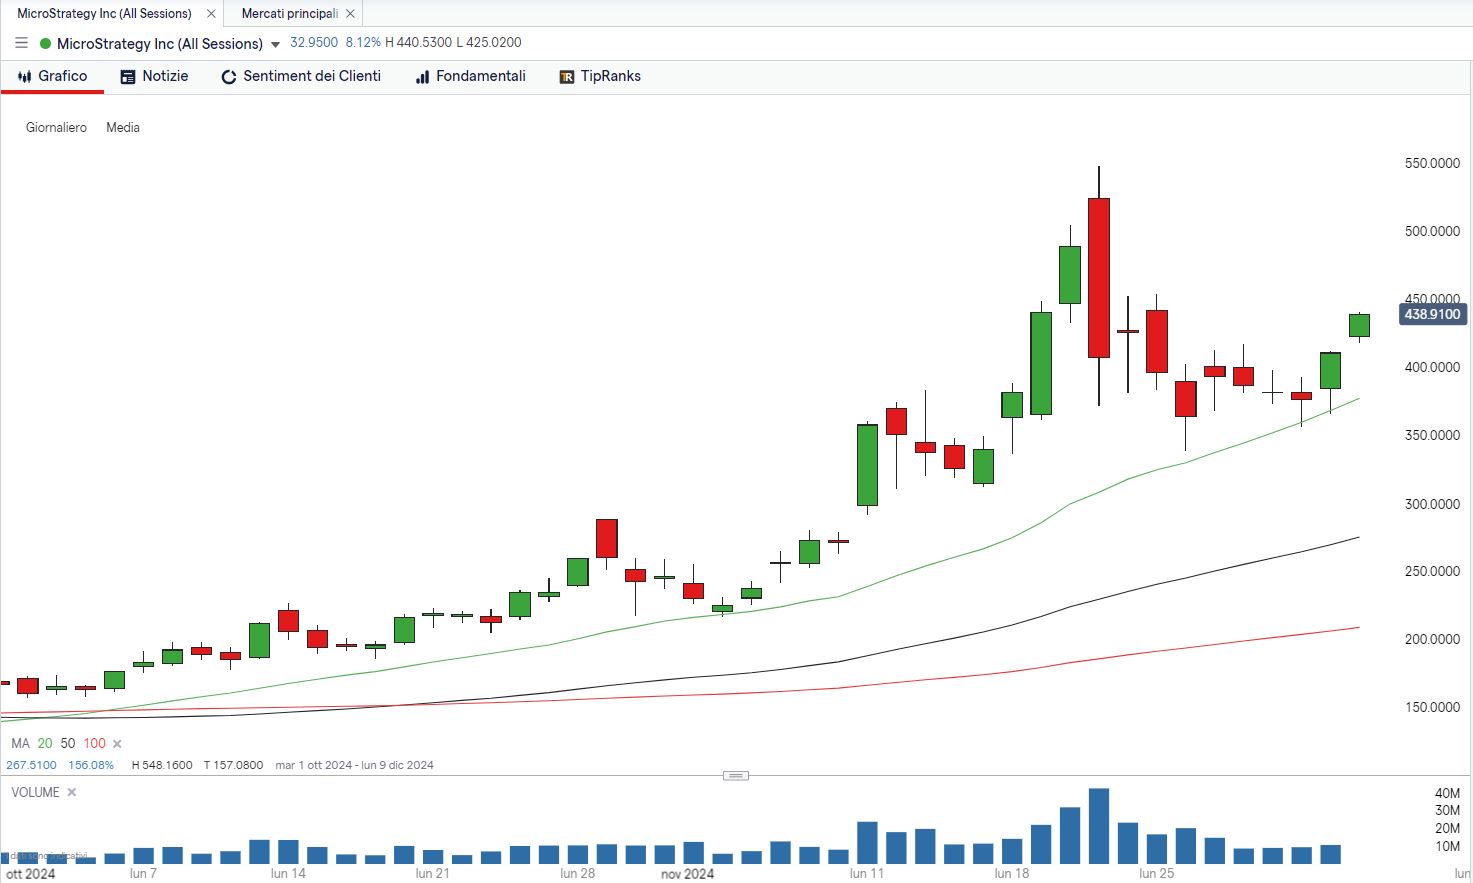The width and height of the screenshot is (1473, 883).
Task: Click the price change value 32.9500
Action: (x=314, y=43)
